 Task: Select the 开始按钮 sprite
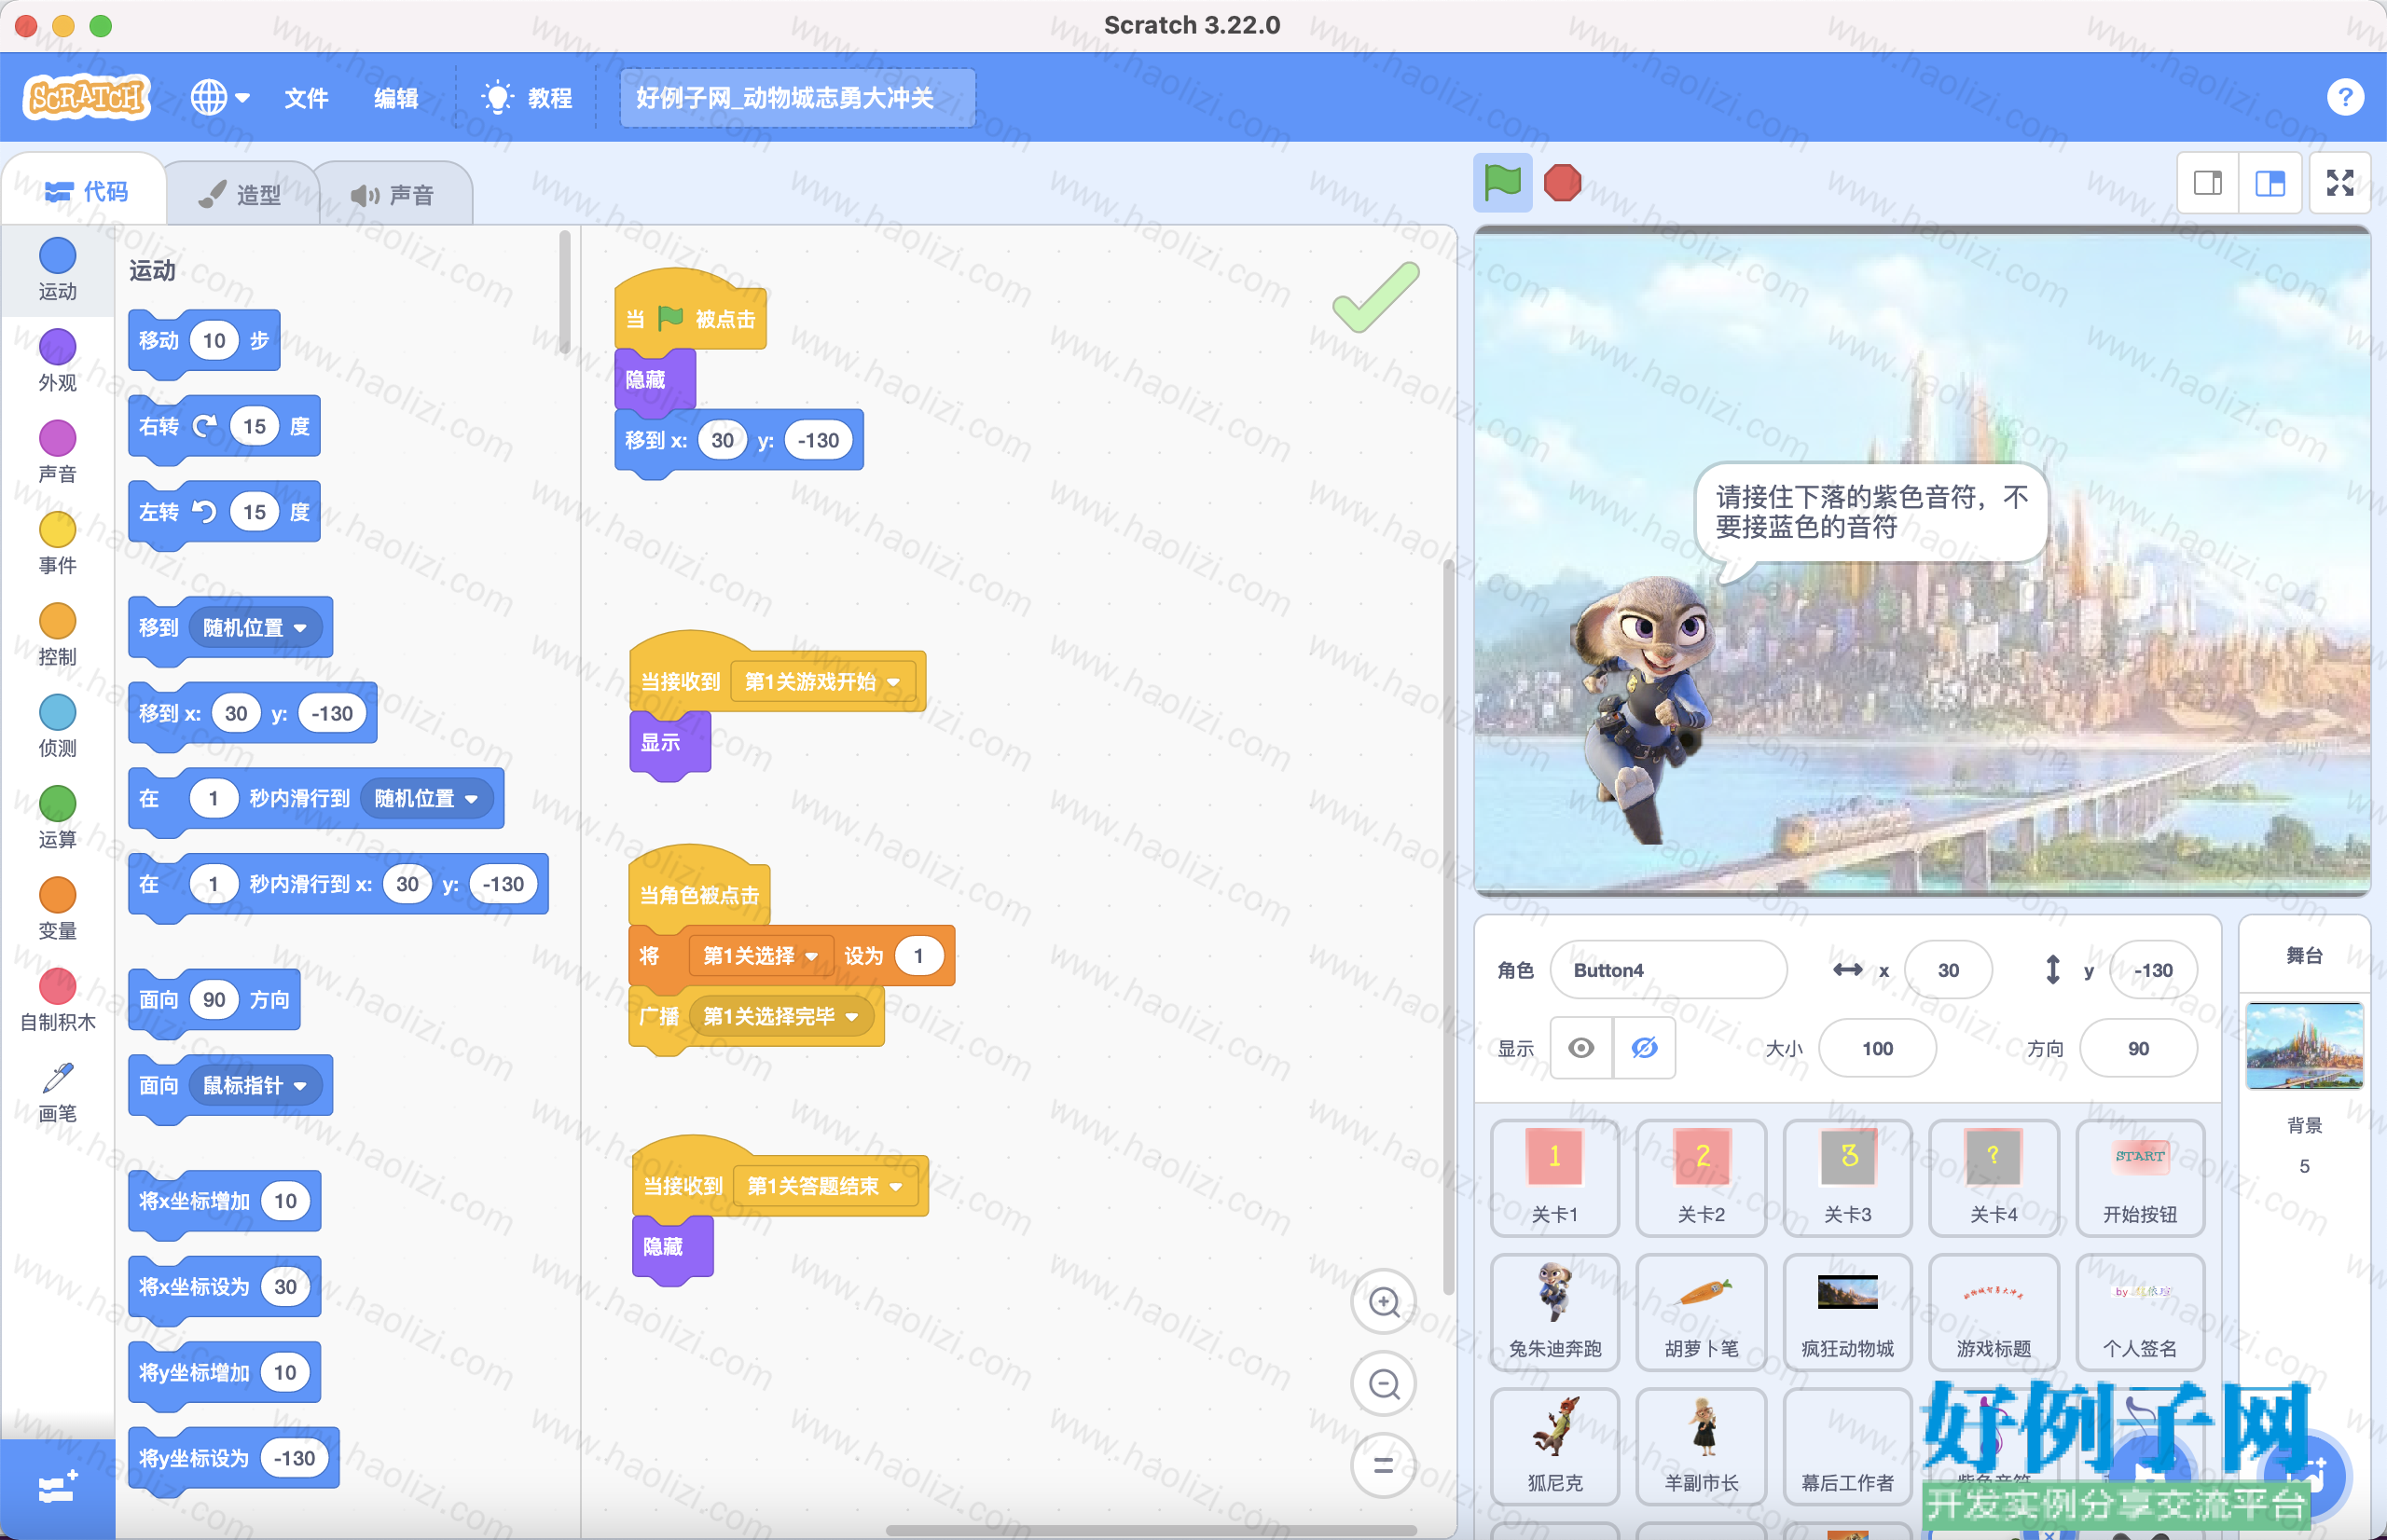coord(2140,1178)
